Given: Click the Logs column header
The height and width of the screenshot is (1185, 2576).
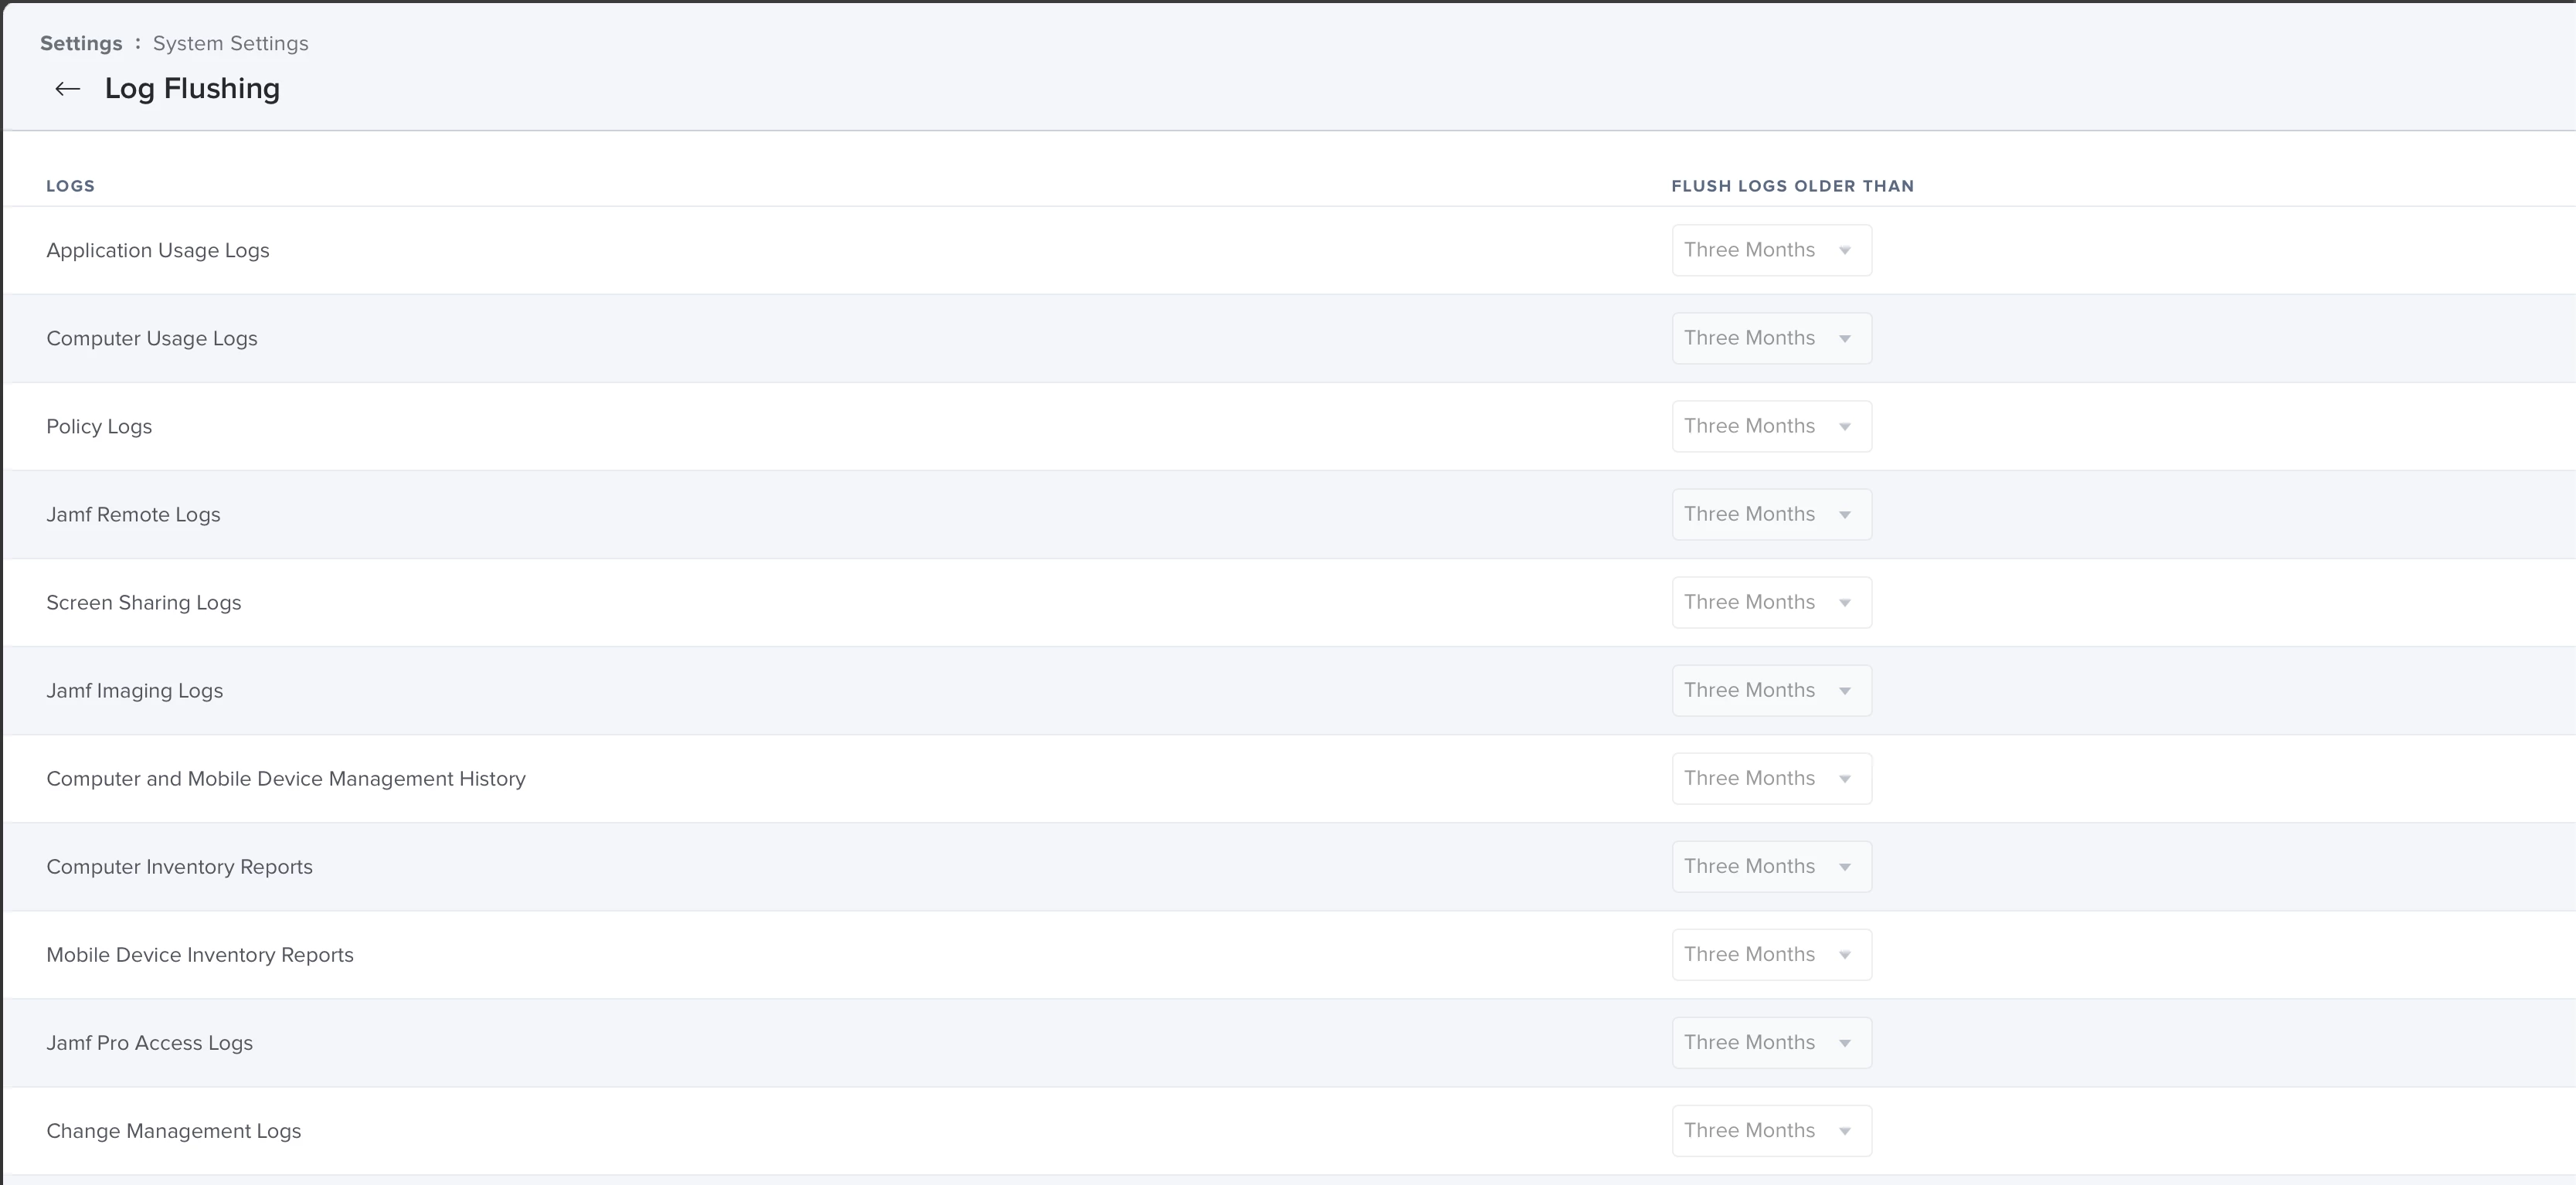Looking at the screenshot, I should pos(70,186).
